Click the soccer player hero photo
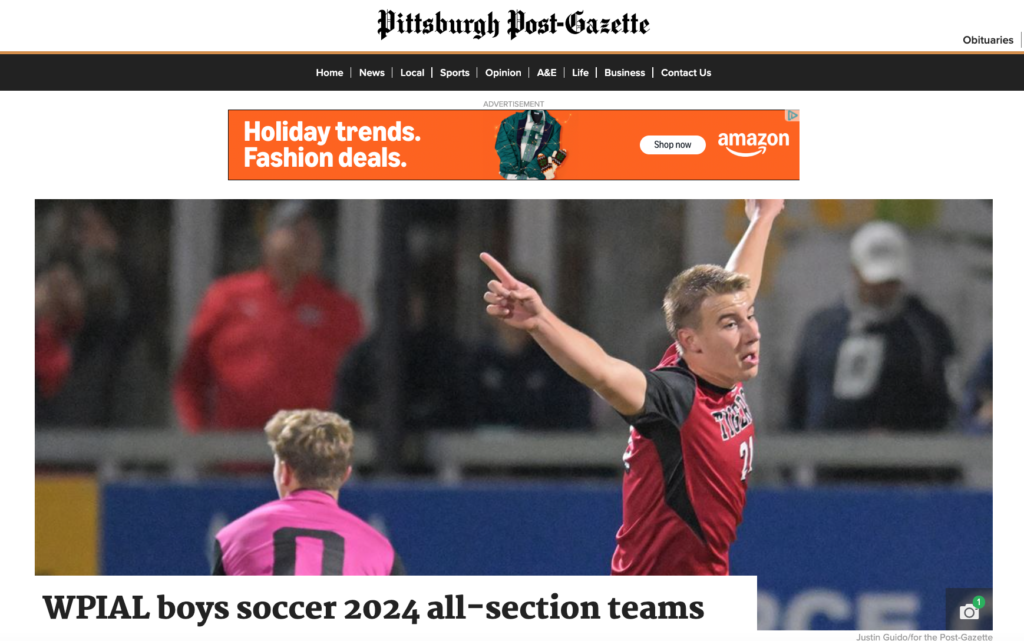1024x641 pixels. tap(513, 387)
